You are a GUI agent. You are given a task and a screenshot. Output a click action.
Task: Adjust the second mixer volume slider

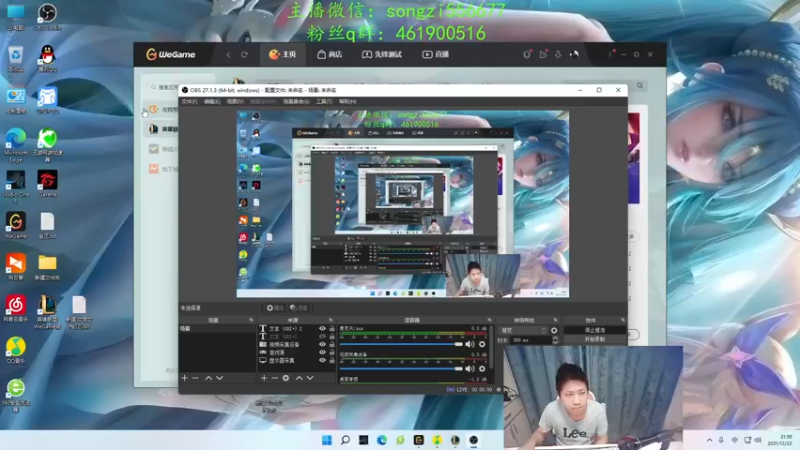click(401, 368)
